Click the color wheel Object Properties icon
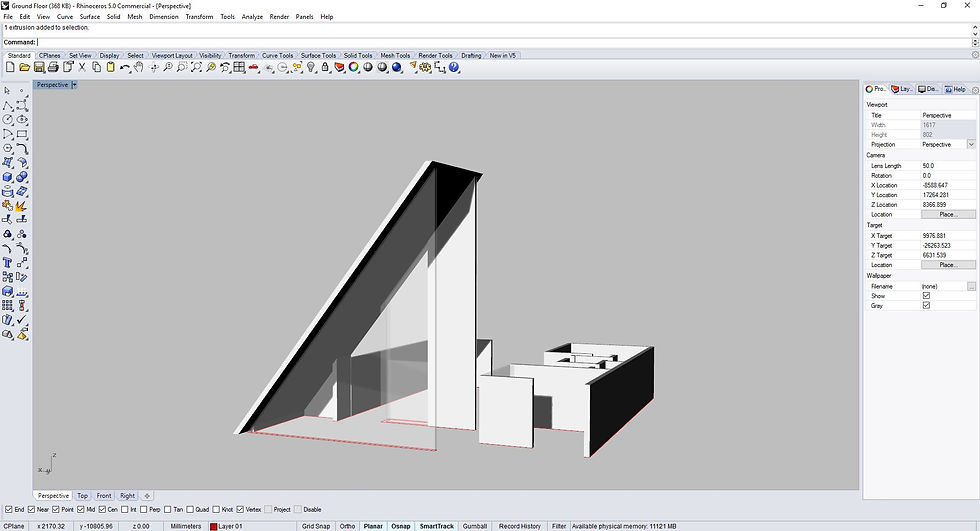The image size is (980, 531). pyautogui.click(x=354, y=67)
